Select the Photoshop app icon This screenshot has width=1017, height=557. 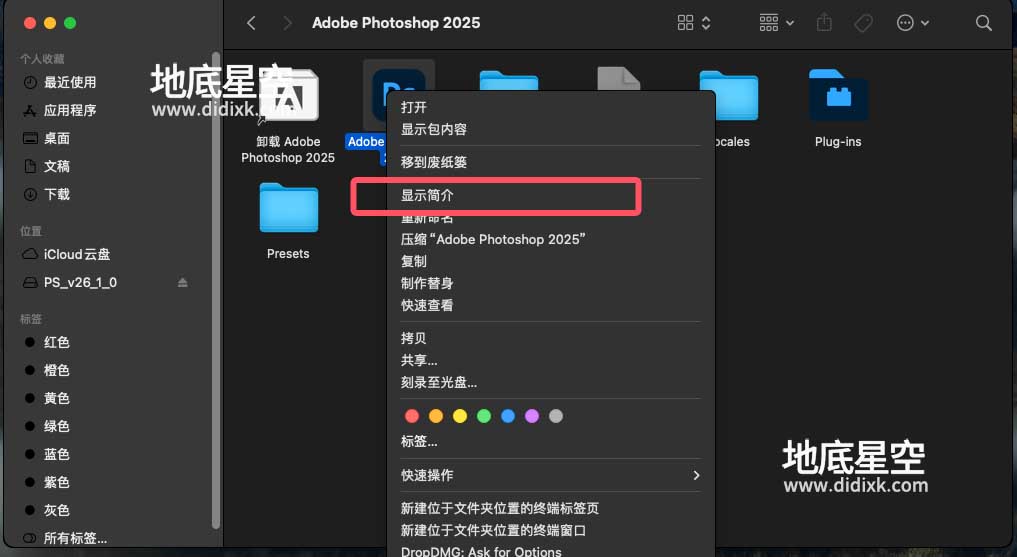[x=398, y=95]
